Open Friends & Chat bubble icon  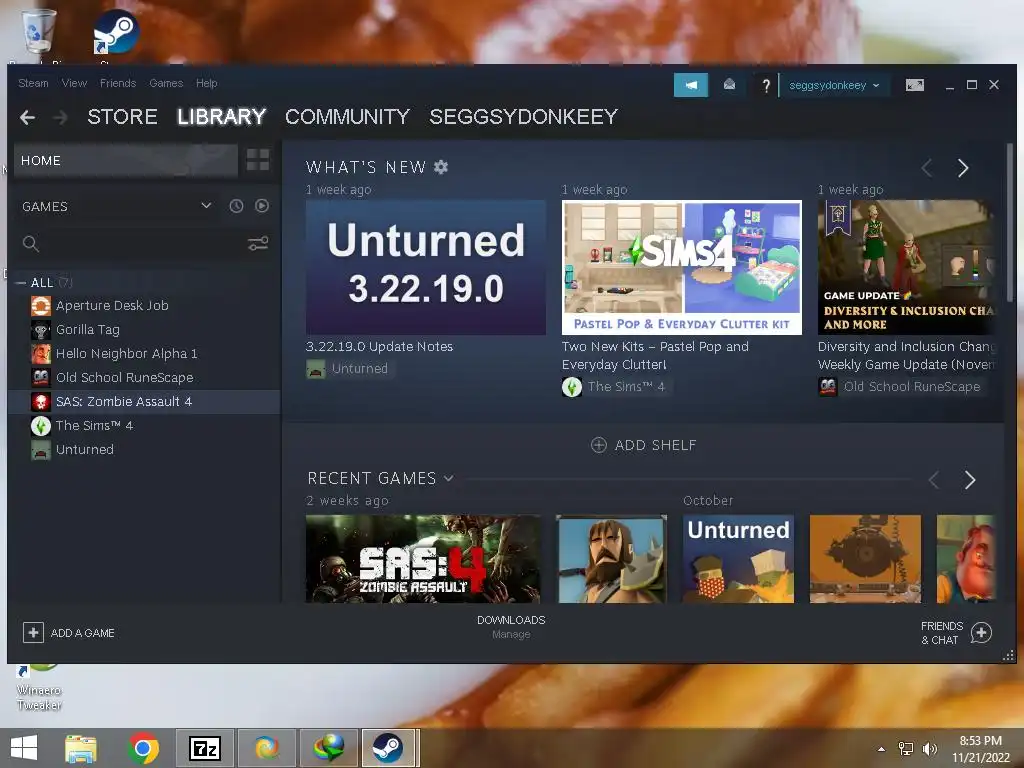(x=981, y=632)
